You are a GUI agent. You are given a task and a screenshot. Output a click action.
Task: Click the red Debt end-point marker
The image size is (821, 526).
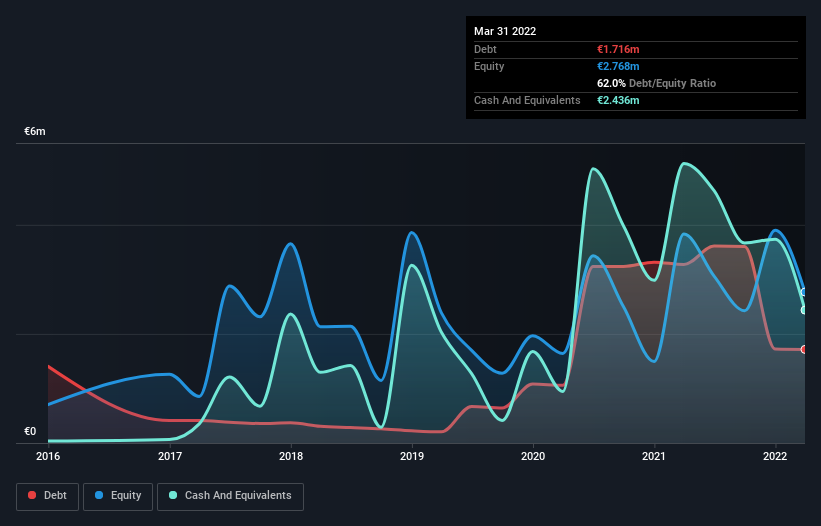pyautogui.click(x=804, y=350)
